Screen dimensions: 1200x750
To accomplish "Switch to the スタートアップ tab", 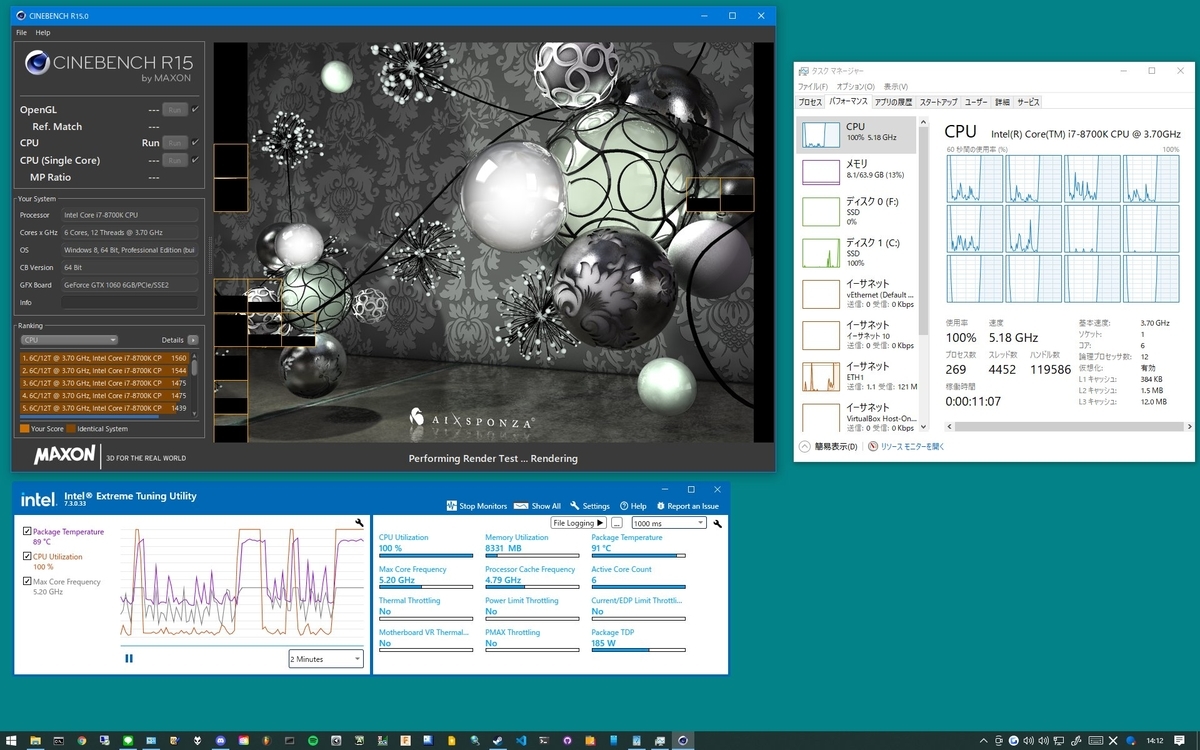I will click(938, 102).
